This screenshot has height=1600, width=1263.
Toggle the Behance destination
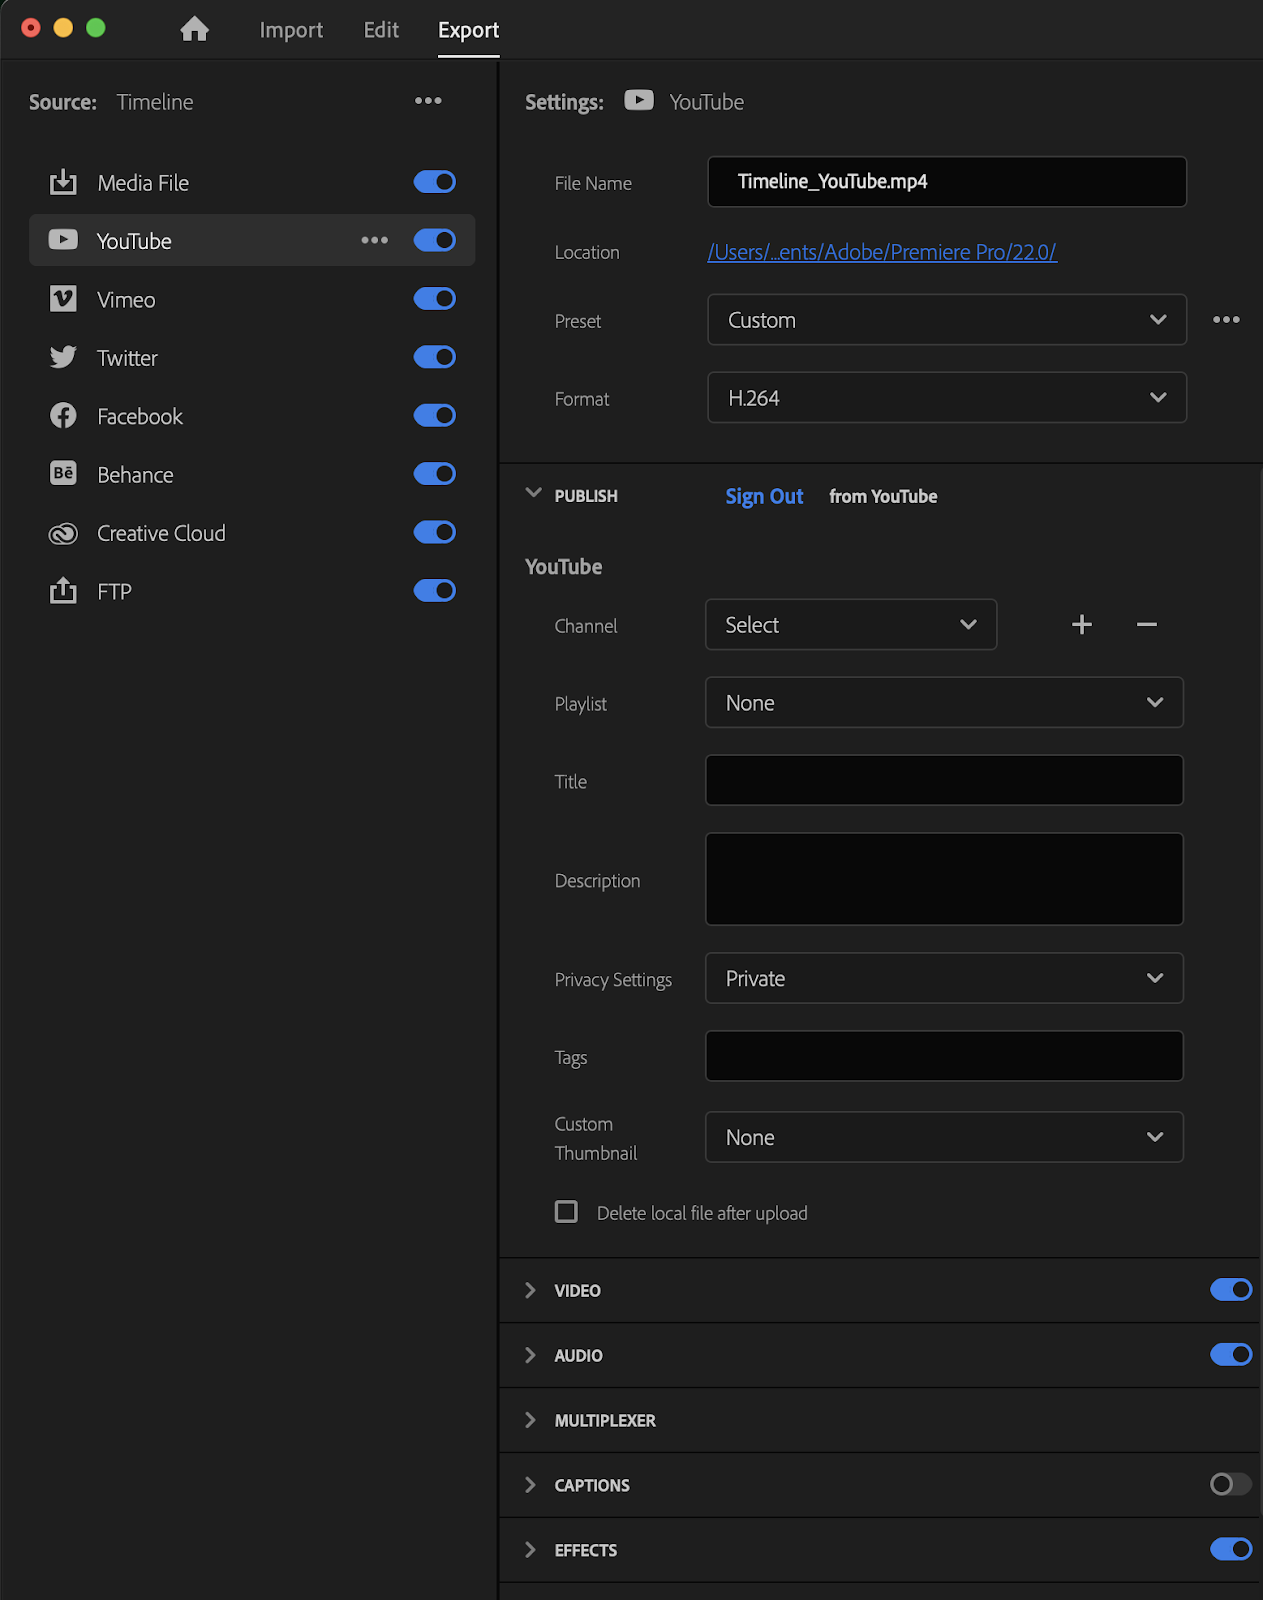point(435,474)
